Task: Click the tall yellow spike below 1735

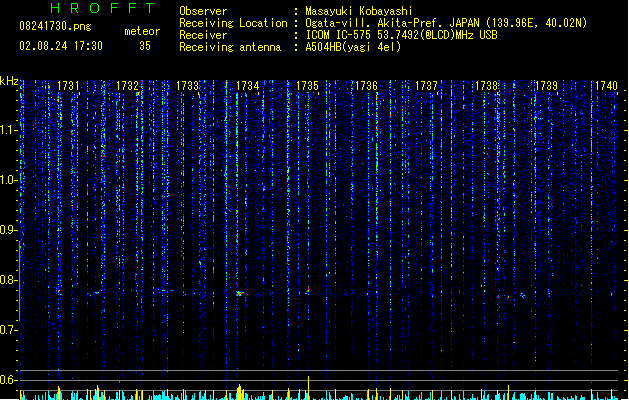Action: [308, 388]
